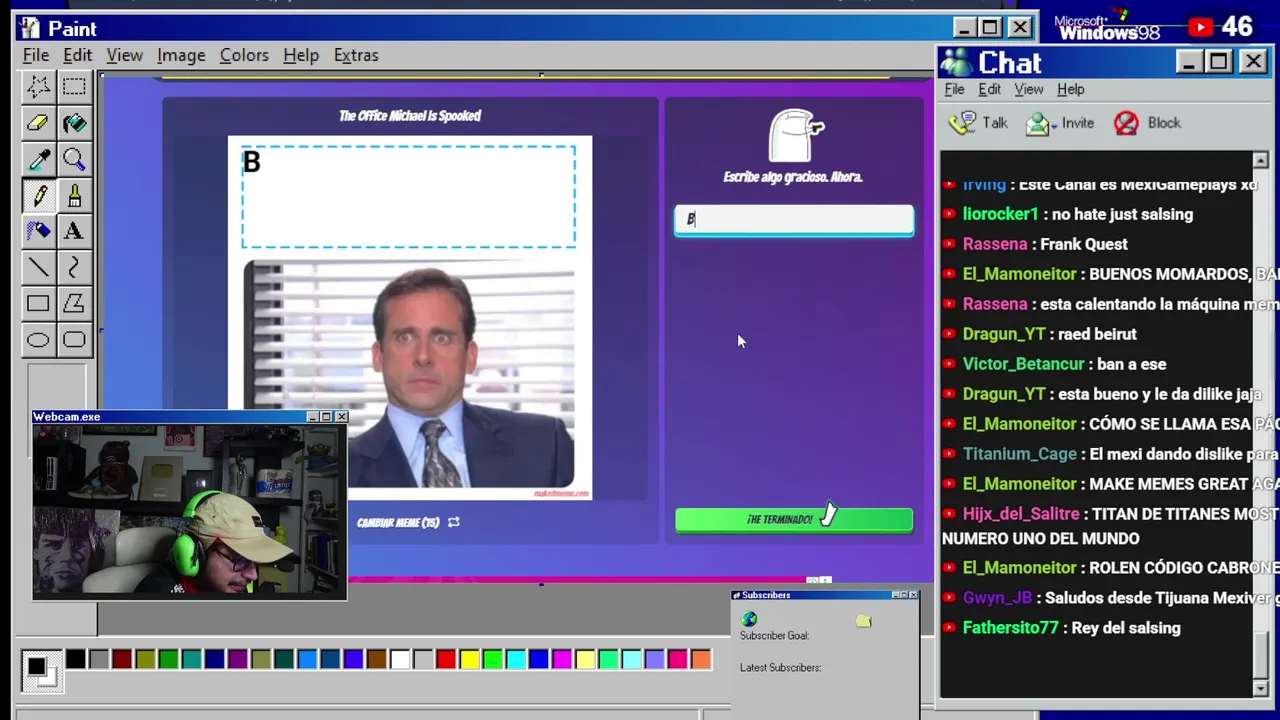The width and height of the screenshot is (1280, 720).
Task: Select the Brush tool
Action: click(74, 195)
